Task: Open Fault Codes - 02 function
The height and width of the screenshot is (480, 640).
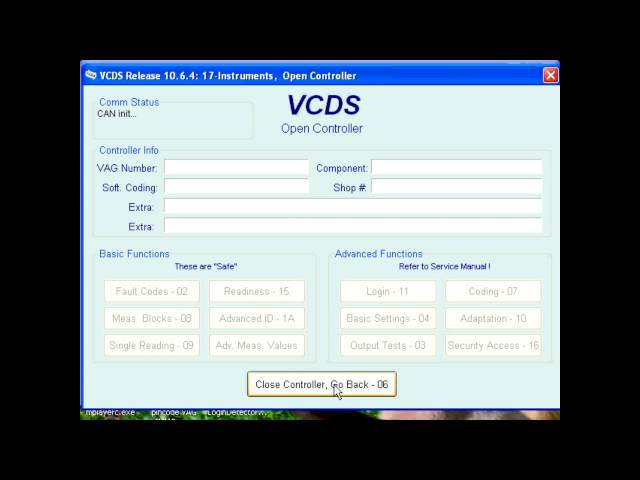Action: click(152, 291)
